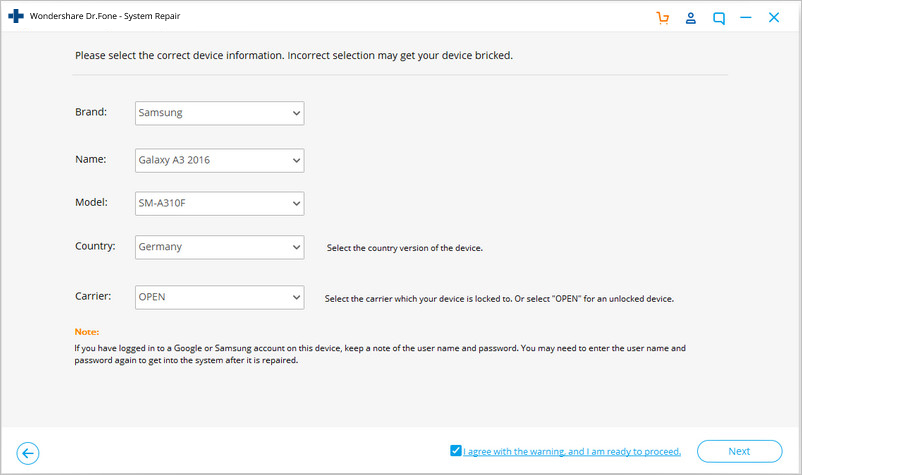Open the shopping cart icon
The height and width of the screenshot is (475, 908).
(x=662, y=18)
